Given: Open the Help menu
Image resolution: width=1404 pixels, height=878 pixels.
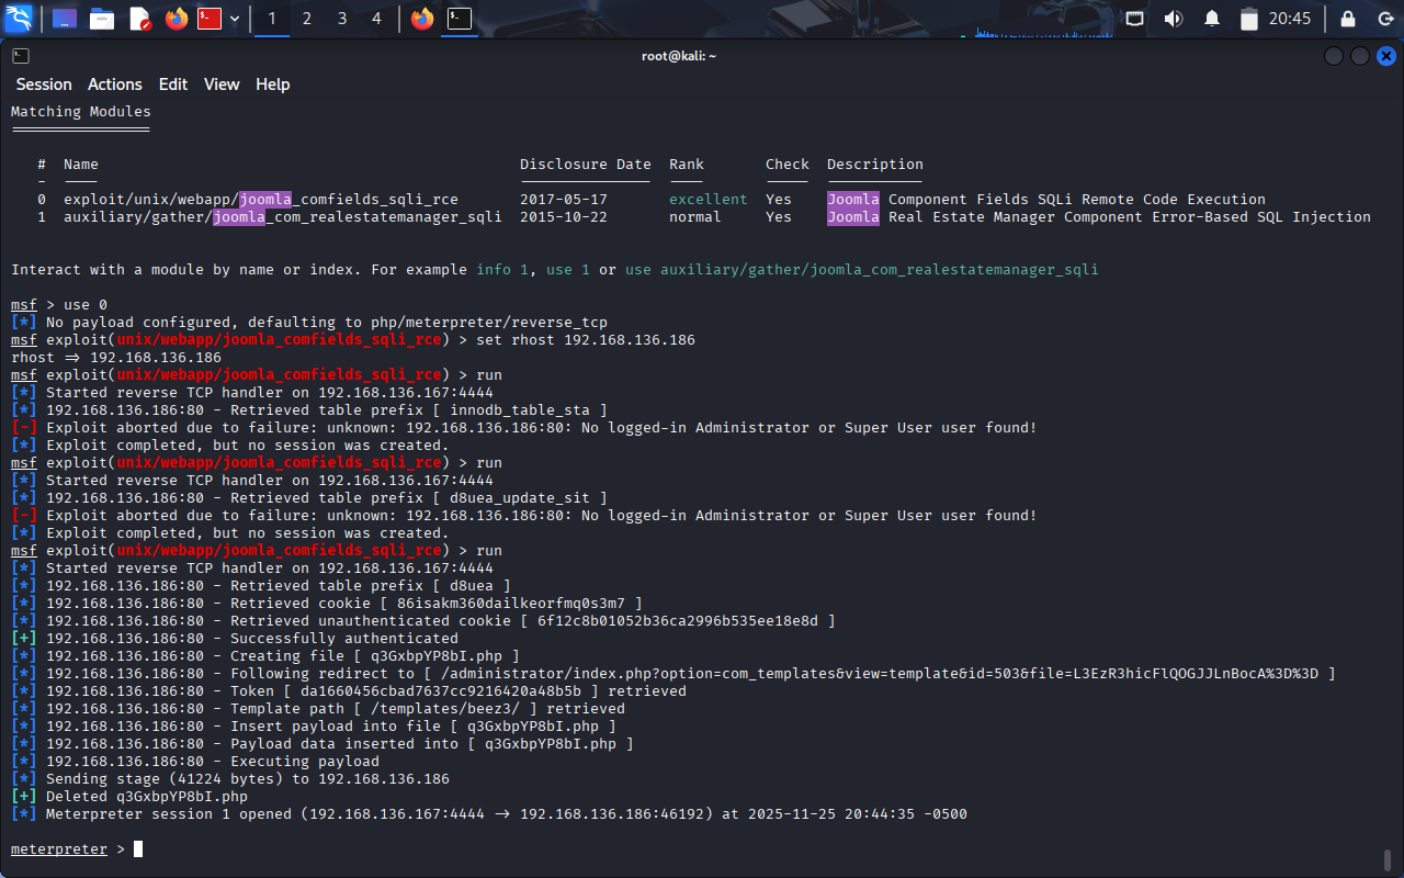Looking at the screenshot, I should tap(273, 84).
